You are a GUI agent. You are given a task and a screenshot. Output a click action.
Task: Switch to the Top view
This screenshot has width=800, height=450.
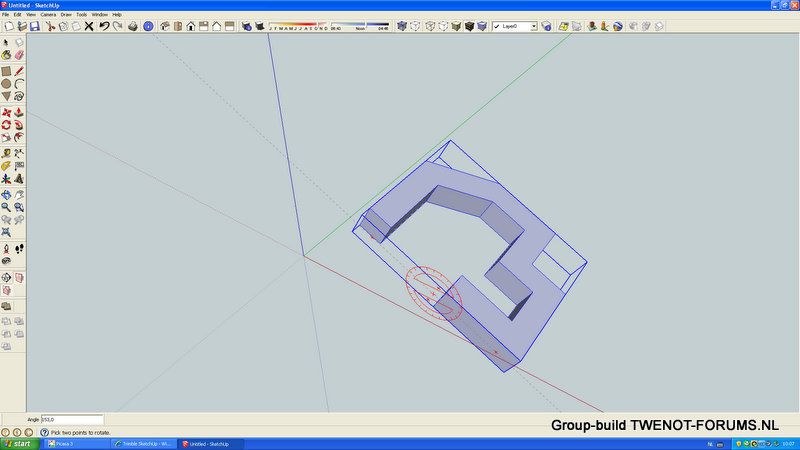click(x=178, y=26)
